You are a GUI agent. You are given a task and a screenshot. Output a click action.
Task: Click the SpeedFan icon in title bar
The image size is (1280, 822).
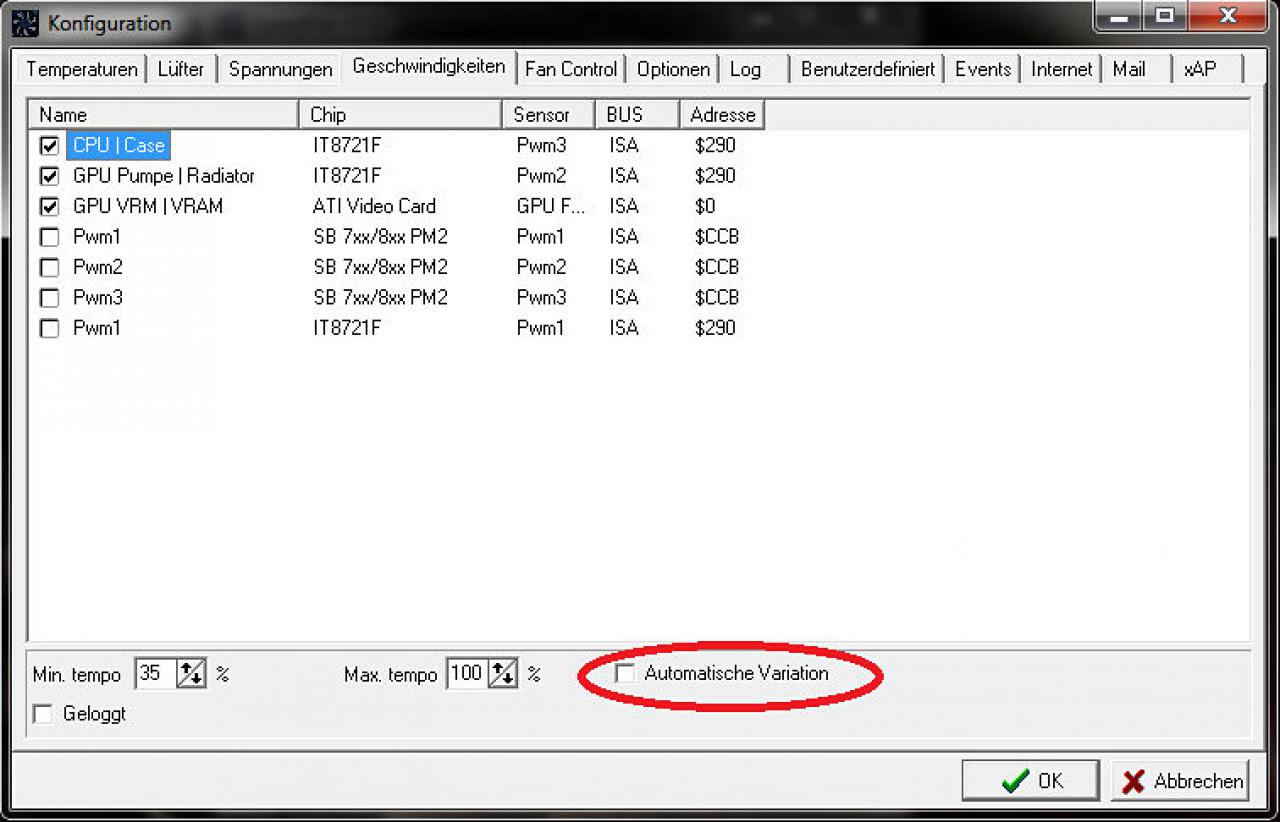(x=25, y=22)
